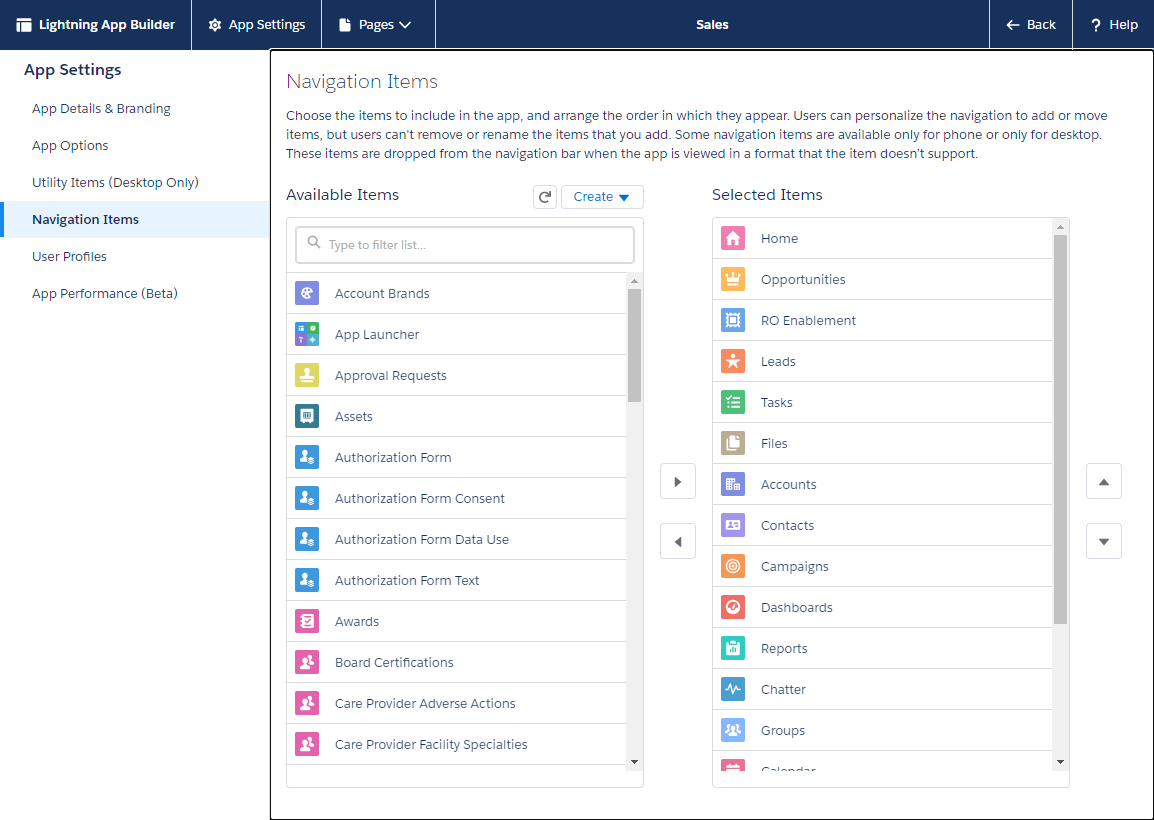Image resolution: width=1154 pixels, height=820 pixels.
Task: Open User Profiles settings
Action: coord(69,256)
